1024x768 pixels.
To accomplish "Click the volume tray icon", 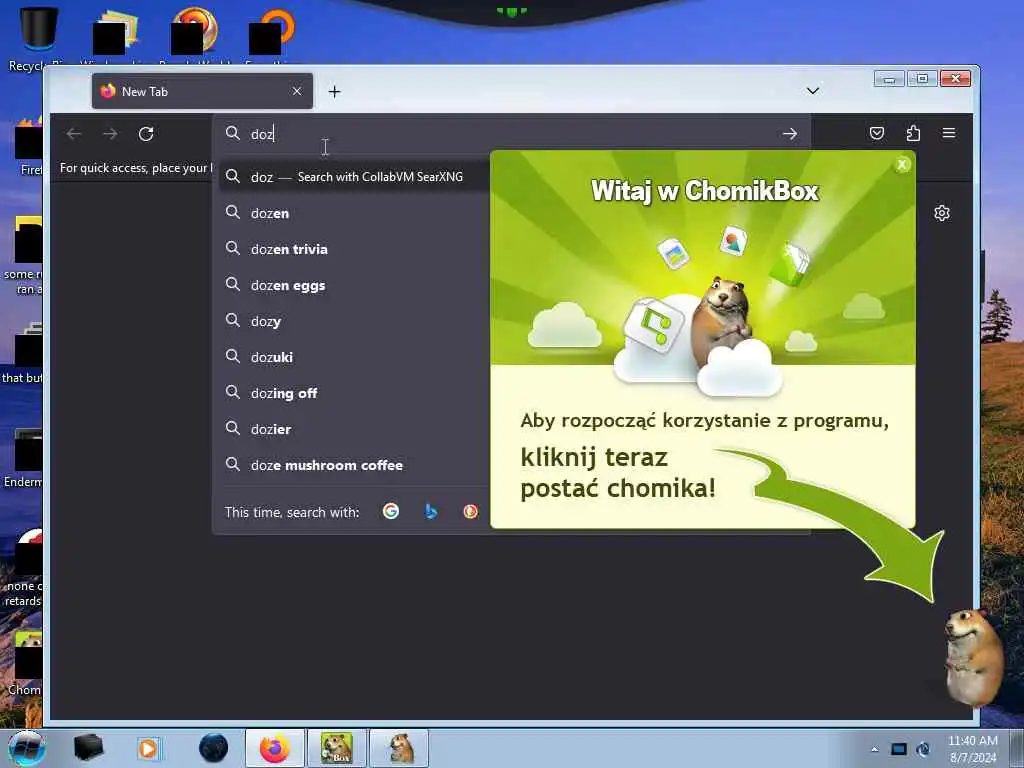I will point(923,749).
